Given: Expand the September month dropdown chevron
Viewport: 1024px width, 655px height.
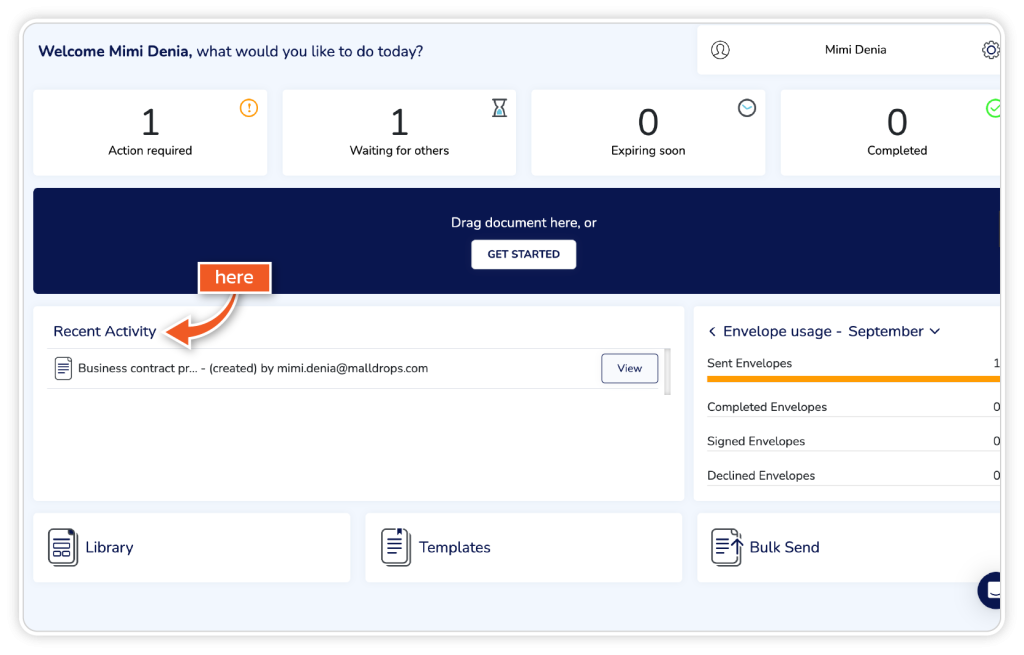Looking at the screenshot, I should tap(935, 331).
